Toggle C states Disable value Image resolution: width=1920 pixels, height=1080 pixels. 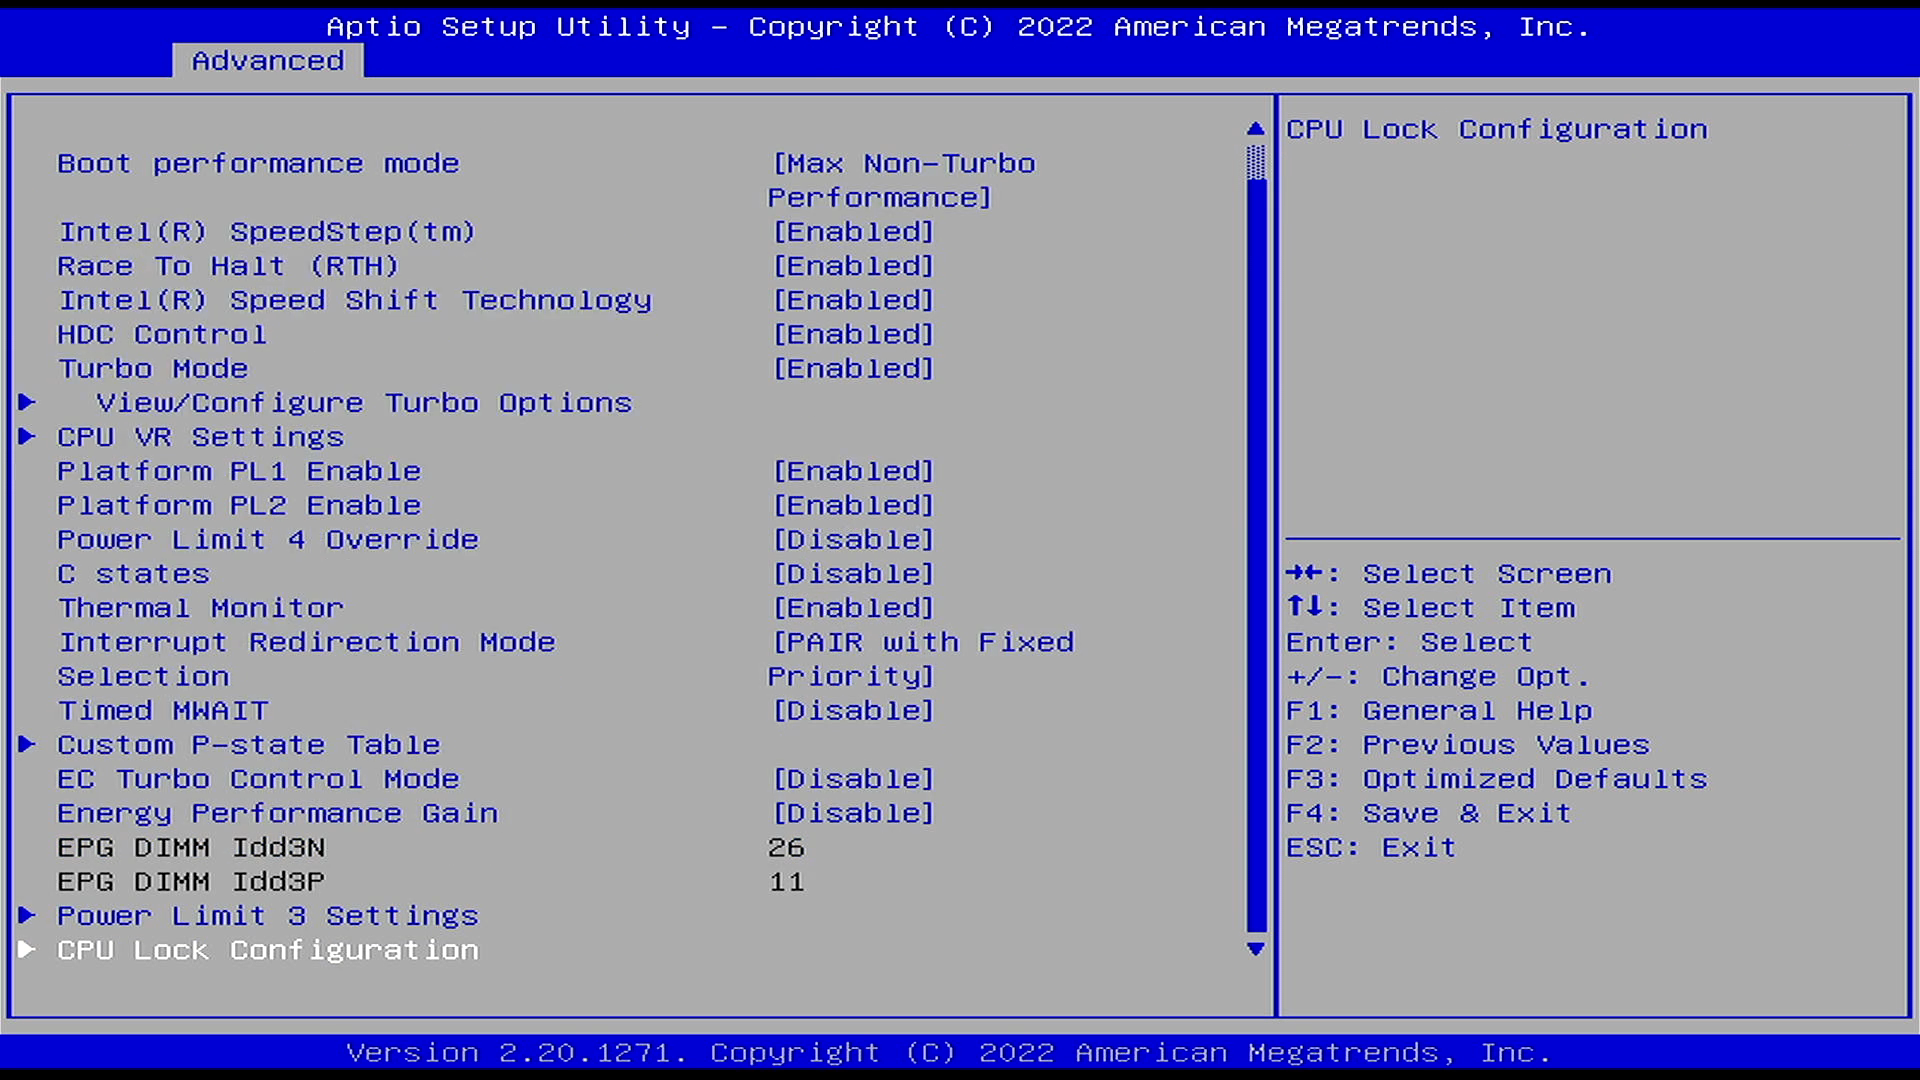click(853, 574)
